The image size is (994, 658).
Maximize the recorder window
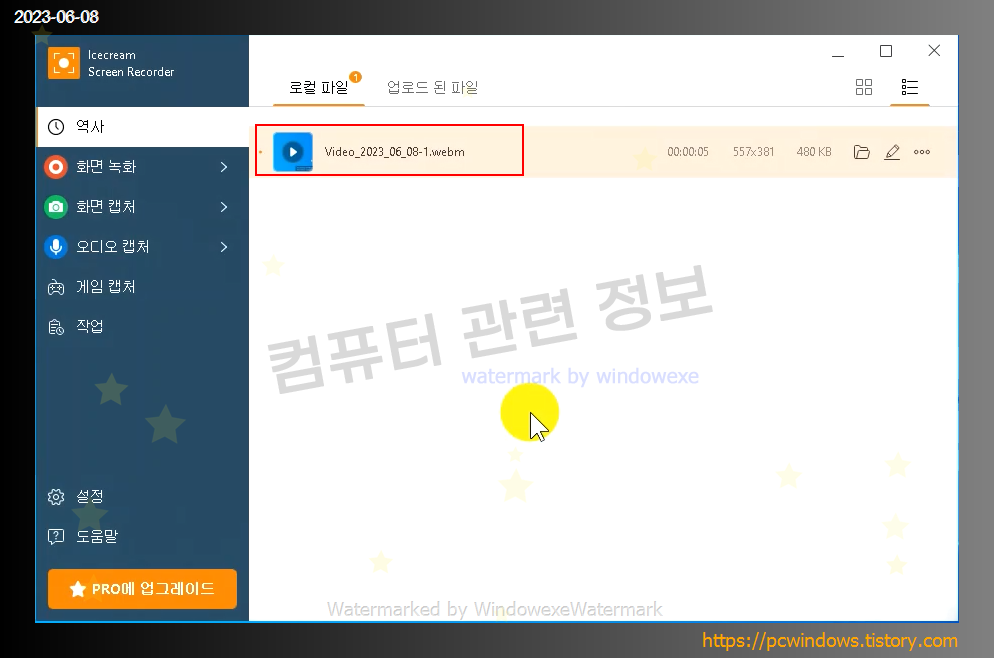(886, 51)
